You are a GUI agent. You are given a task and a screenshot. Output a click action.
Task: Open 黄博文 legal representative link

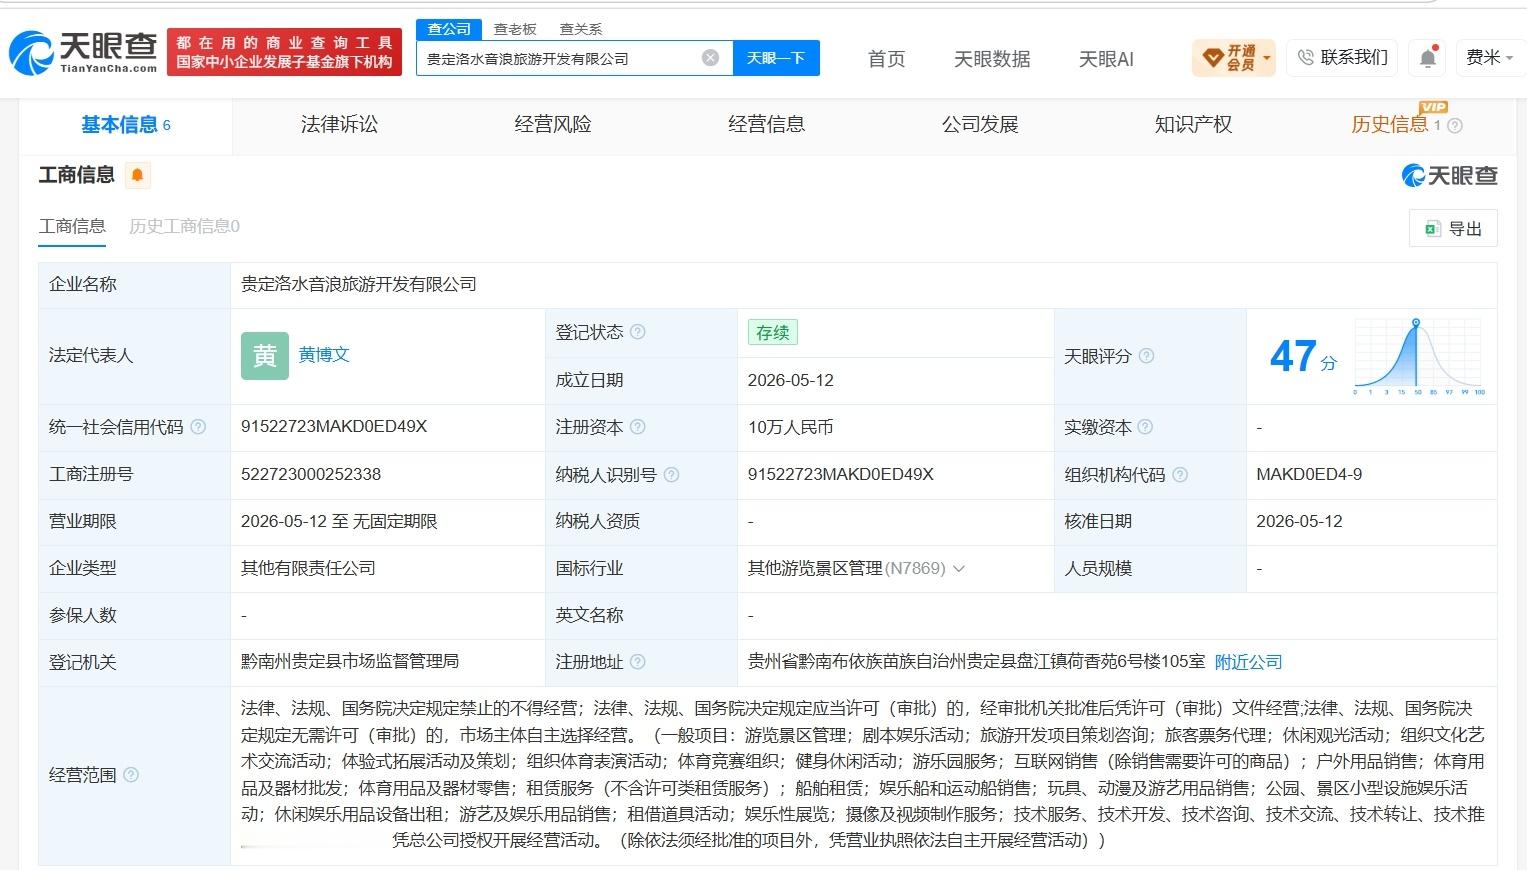coord(324,355)
